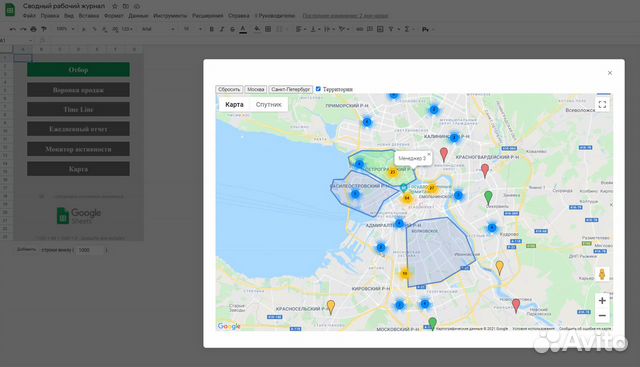Click the Монитор активности button

coord(78,149)
